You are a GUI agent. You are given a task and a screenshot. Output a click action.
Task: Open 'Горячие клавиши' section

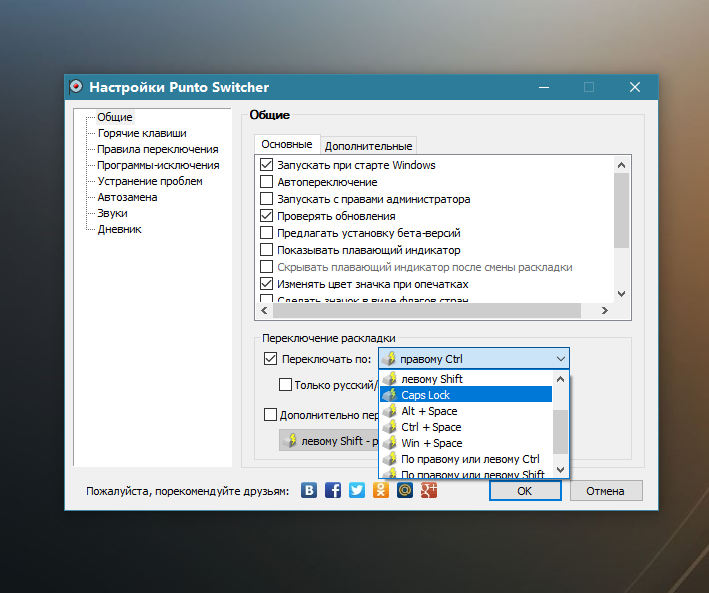142,133
